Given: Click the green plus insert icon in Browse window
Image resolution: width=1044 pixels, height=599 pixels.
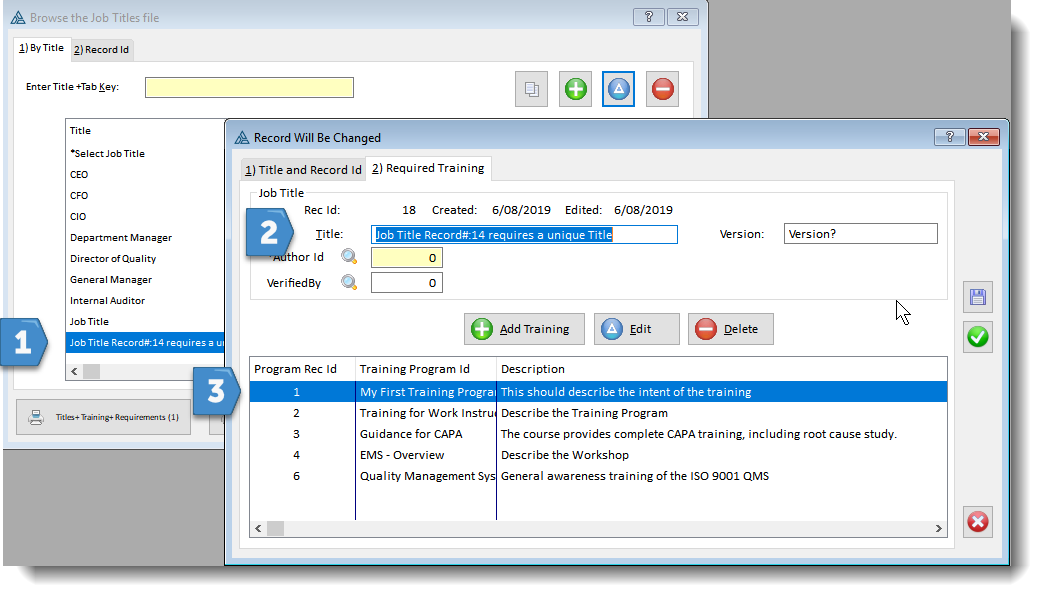Looking at the screenshot, I should click(575, 89).
